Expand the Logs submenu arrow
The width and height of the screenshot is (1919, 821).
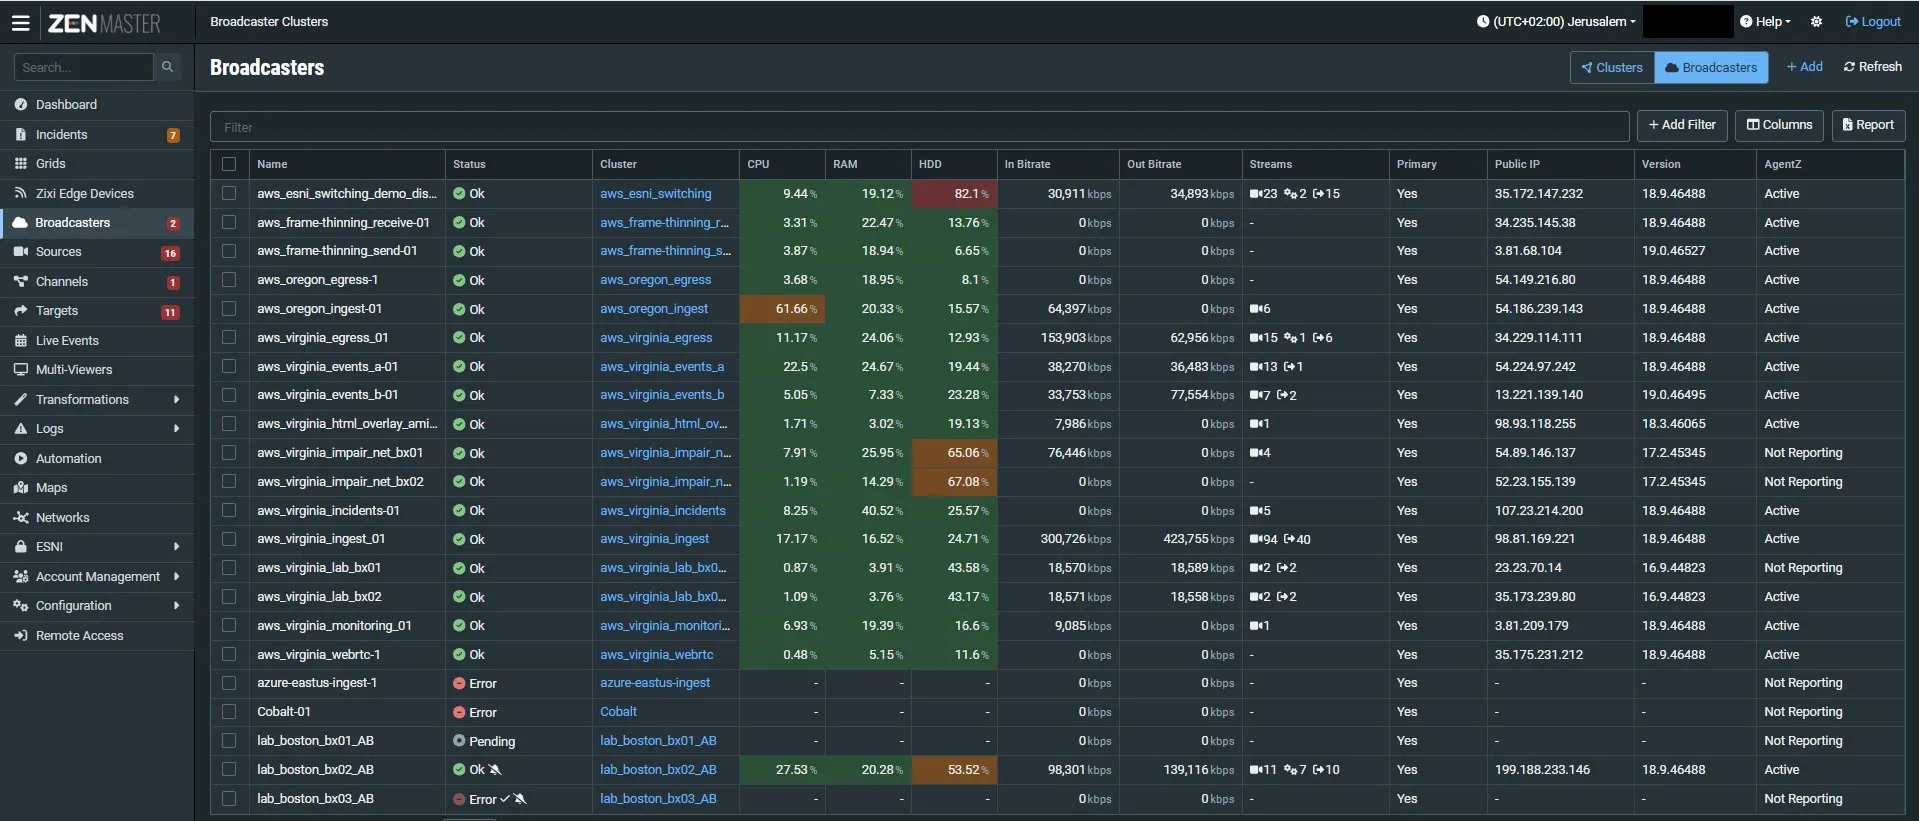[177, 429]
